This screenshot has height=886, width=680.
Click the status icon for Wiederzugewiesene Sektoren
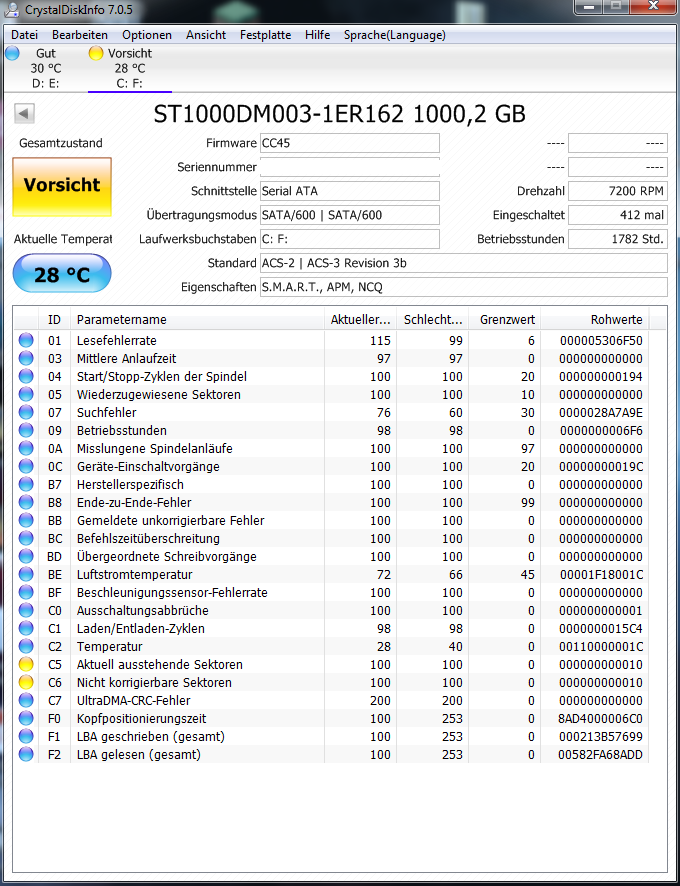click(26, 394)
